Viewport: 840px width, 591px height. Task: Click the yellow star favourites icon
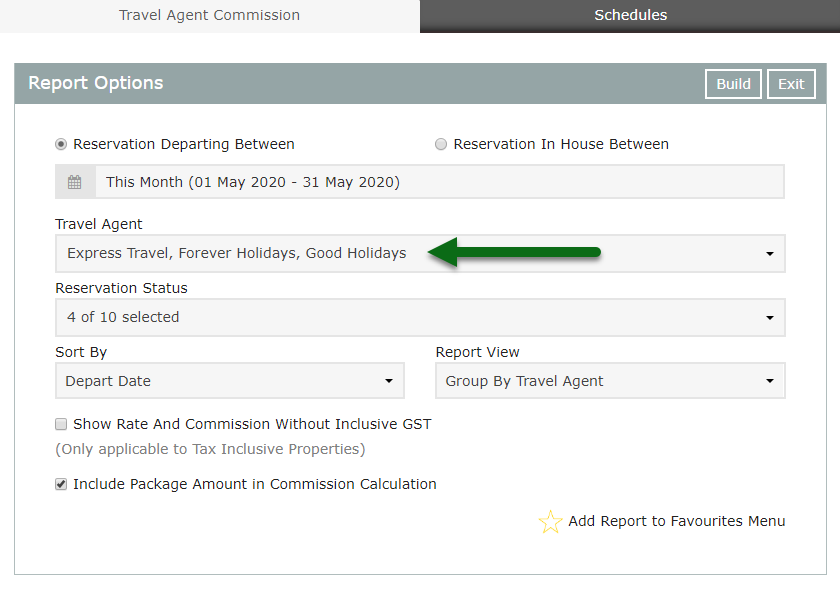(550, 521)
